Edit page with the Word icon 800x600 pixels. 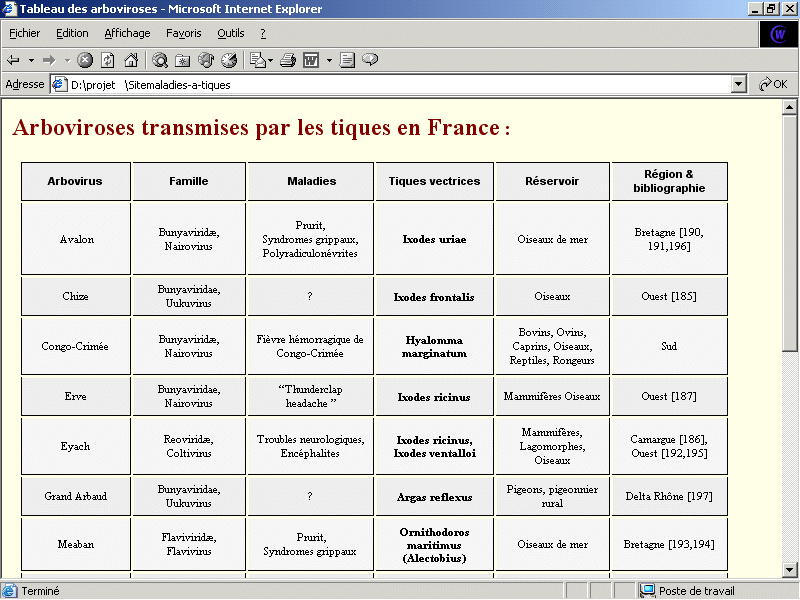[311, 60]
